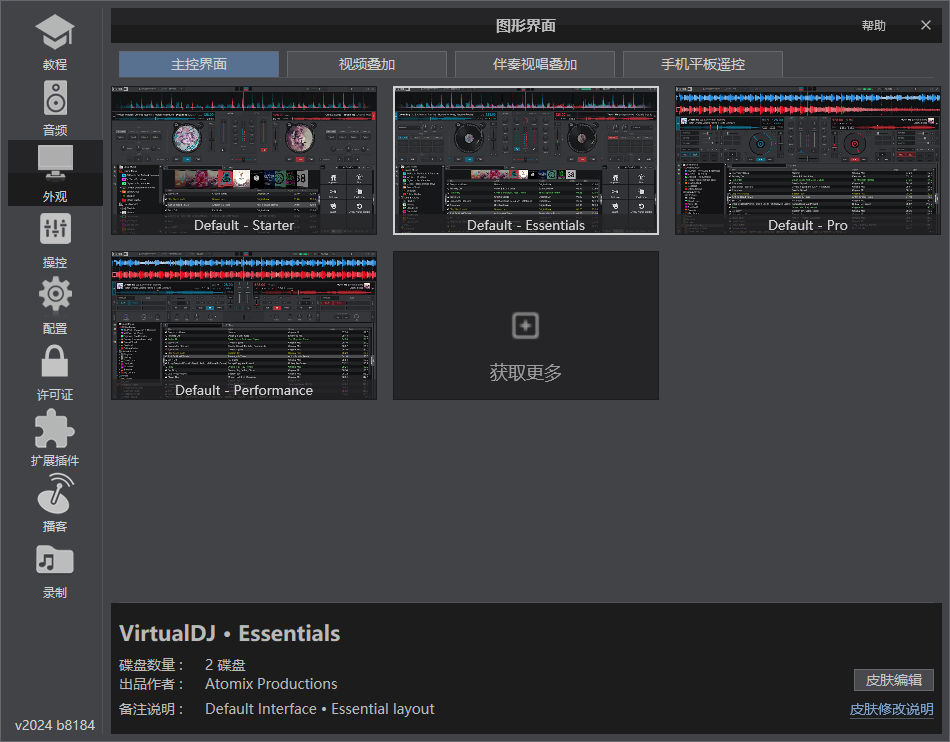The width and height of the screenshot is (950, 742).
Task: Open the 许可证 padlock icon
Action: 55,361
